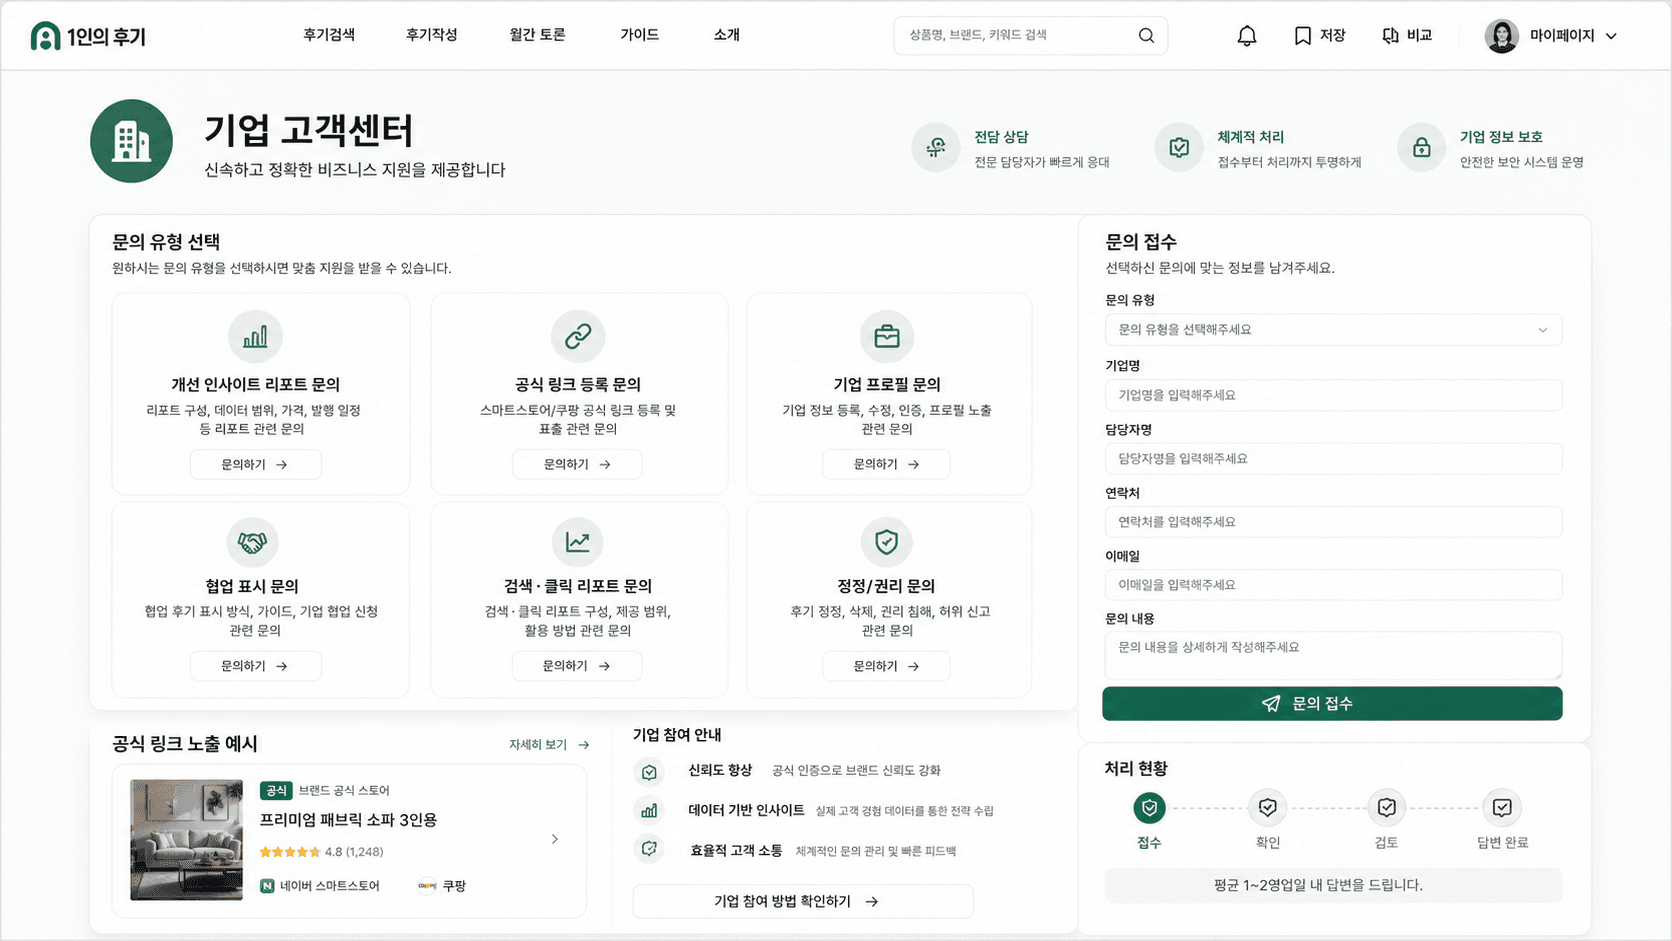
Task: Click 문의하기 under 협업 표시 문의
Action: click(256, 666)
